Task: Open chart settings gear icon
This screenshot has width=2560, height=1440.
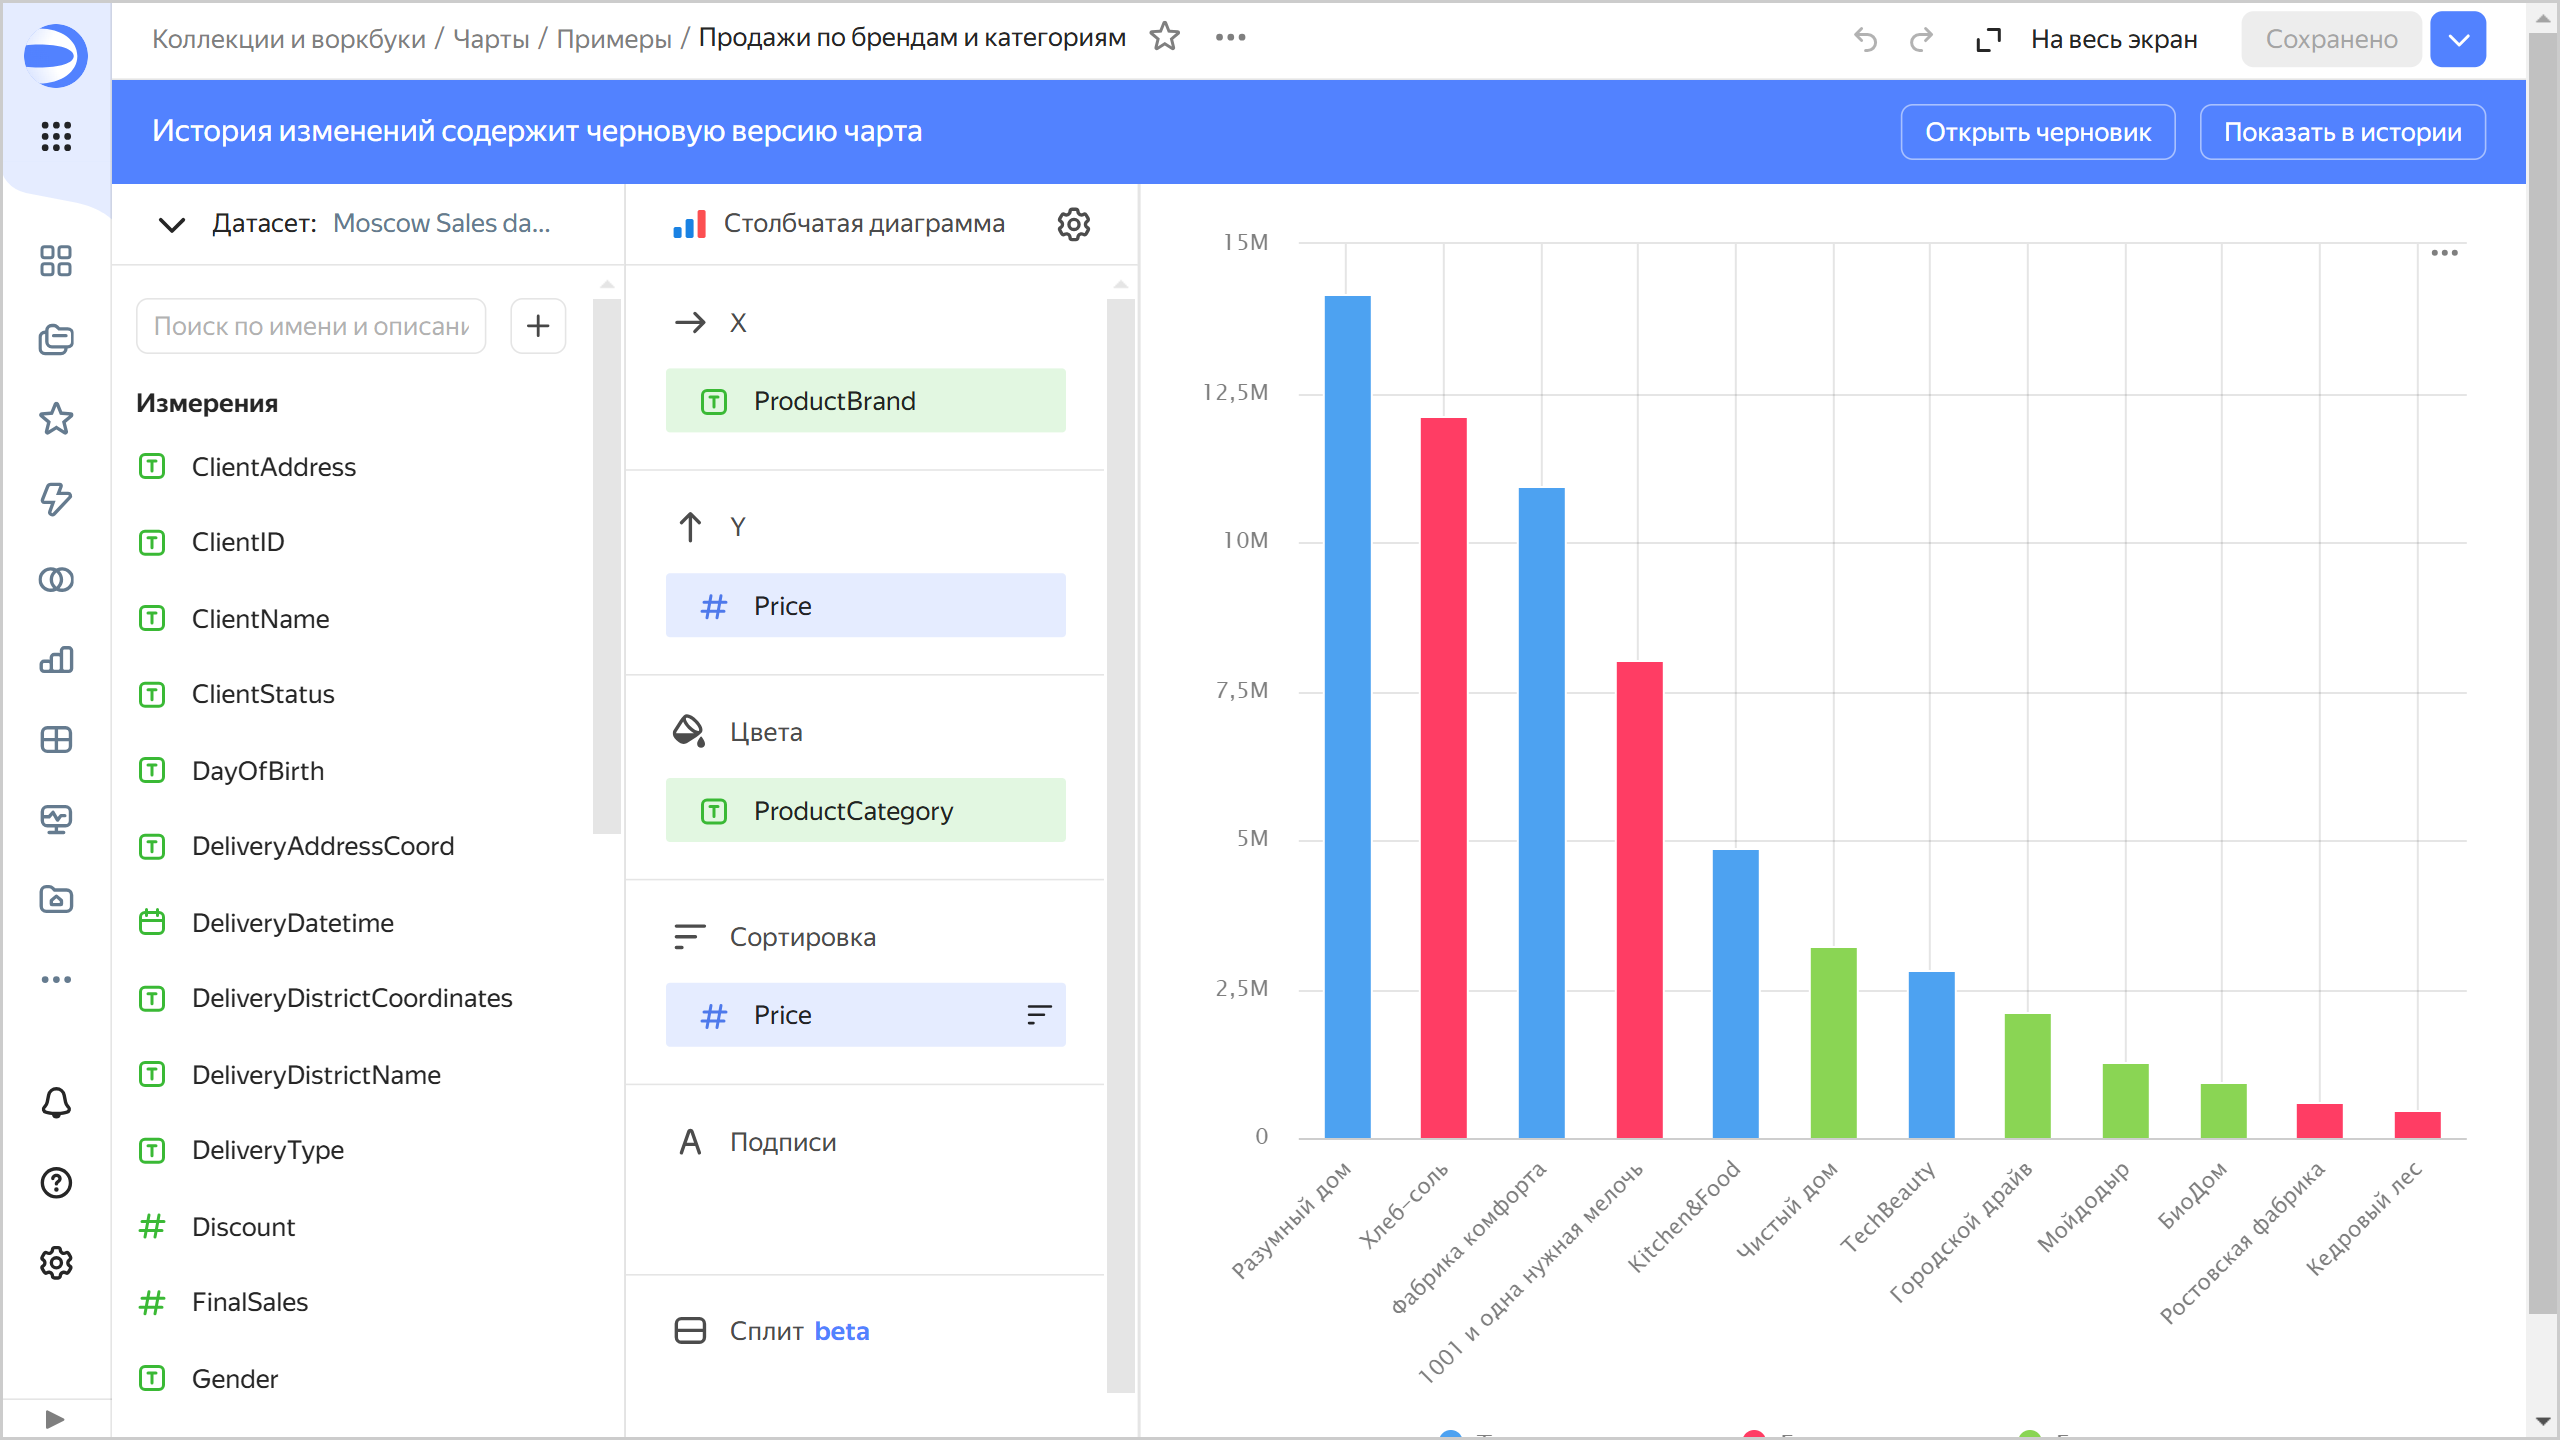Action: pos(1073,224)
